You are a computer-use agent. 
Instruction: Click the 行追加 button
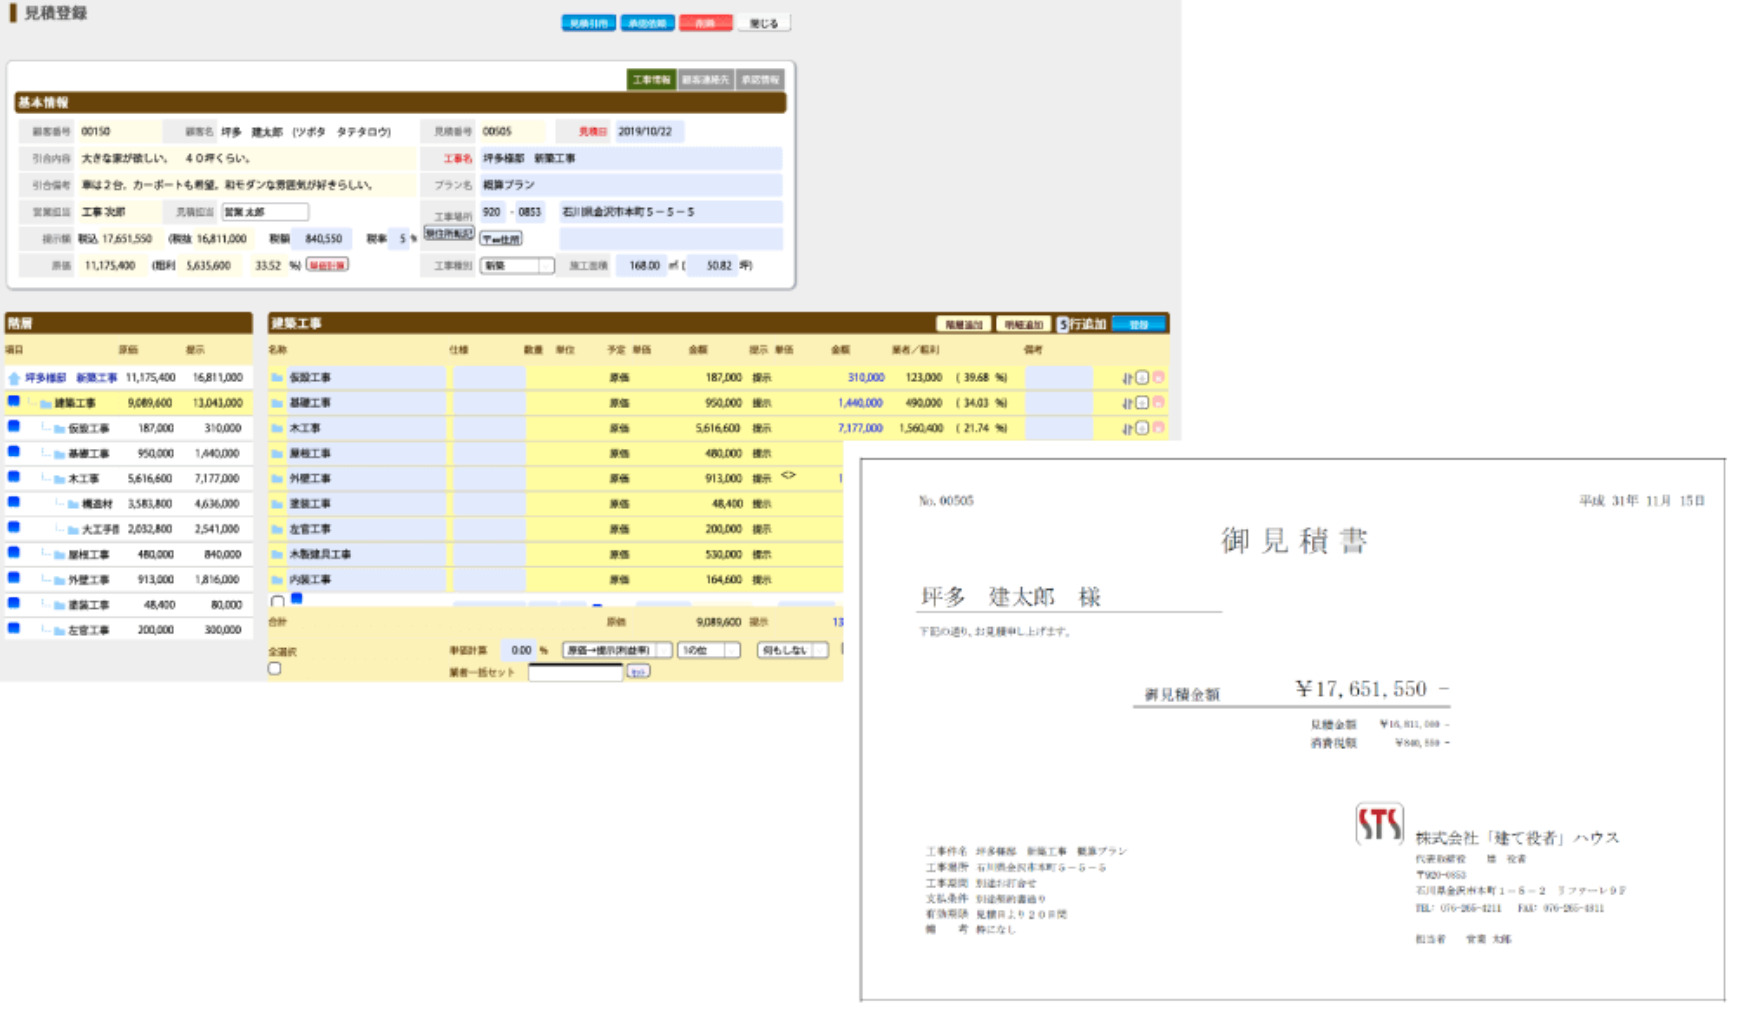pos(1088,324)
